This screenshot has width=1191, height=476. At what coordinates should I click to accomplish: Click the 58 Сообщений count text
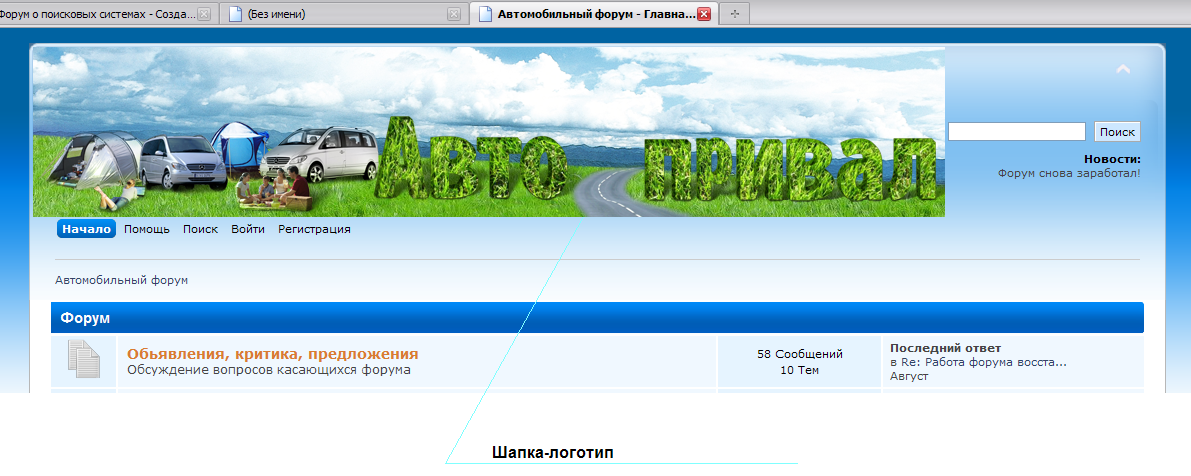(x=800, y=354)
